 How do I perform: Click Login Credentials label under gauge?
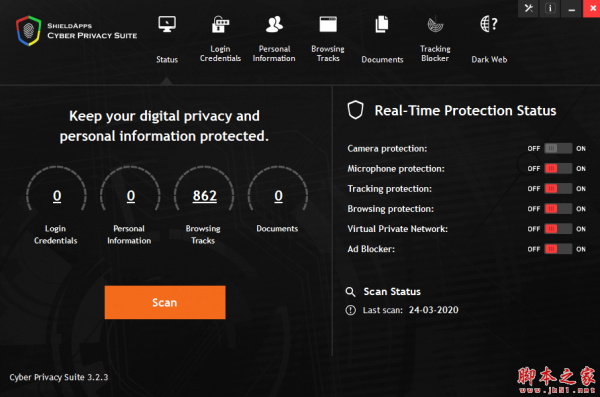55,235
